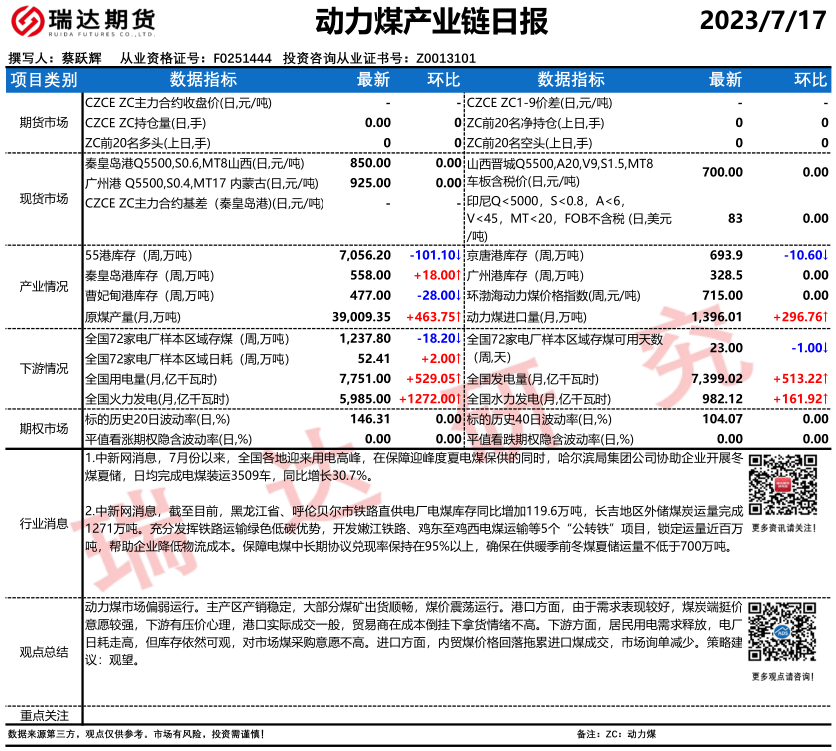Click the report title 动力煤产业链日报
The width and height of the screenshot is (836, 751).
[417, 21]
